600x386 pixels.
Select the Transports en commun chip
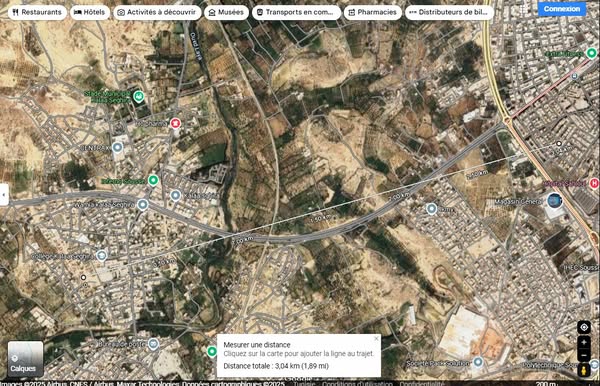tap(296, 12)
